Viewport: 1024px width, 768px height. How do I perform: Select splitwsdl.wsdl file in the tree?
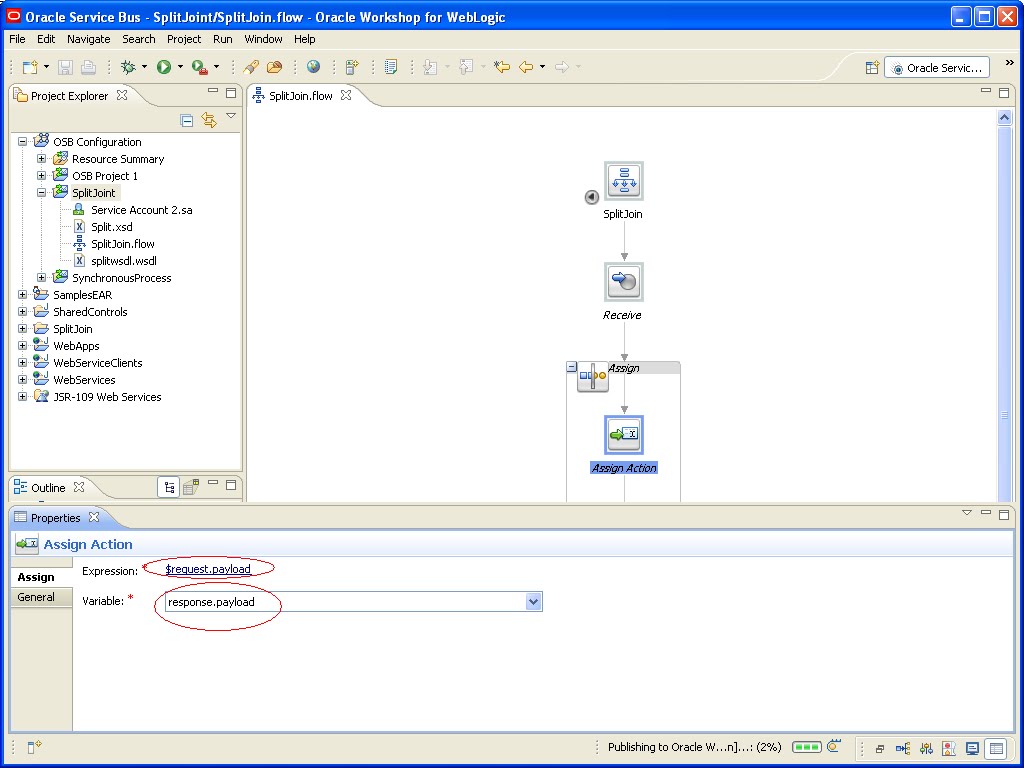124,261
